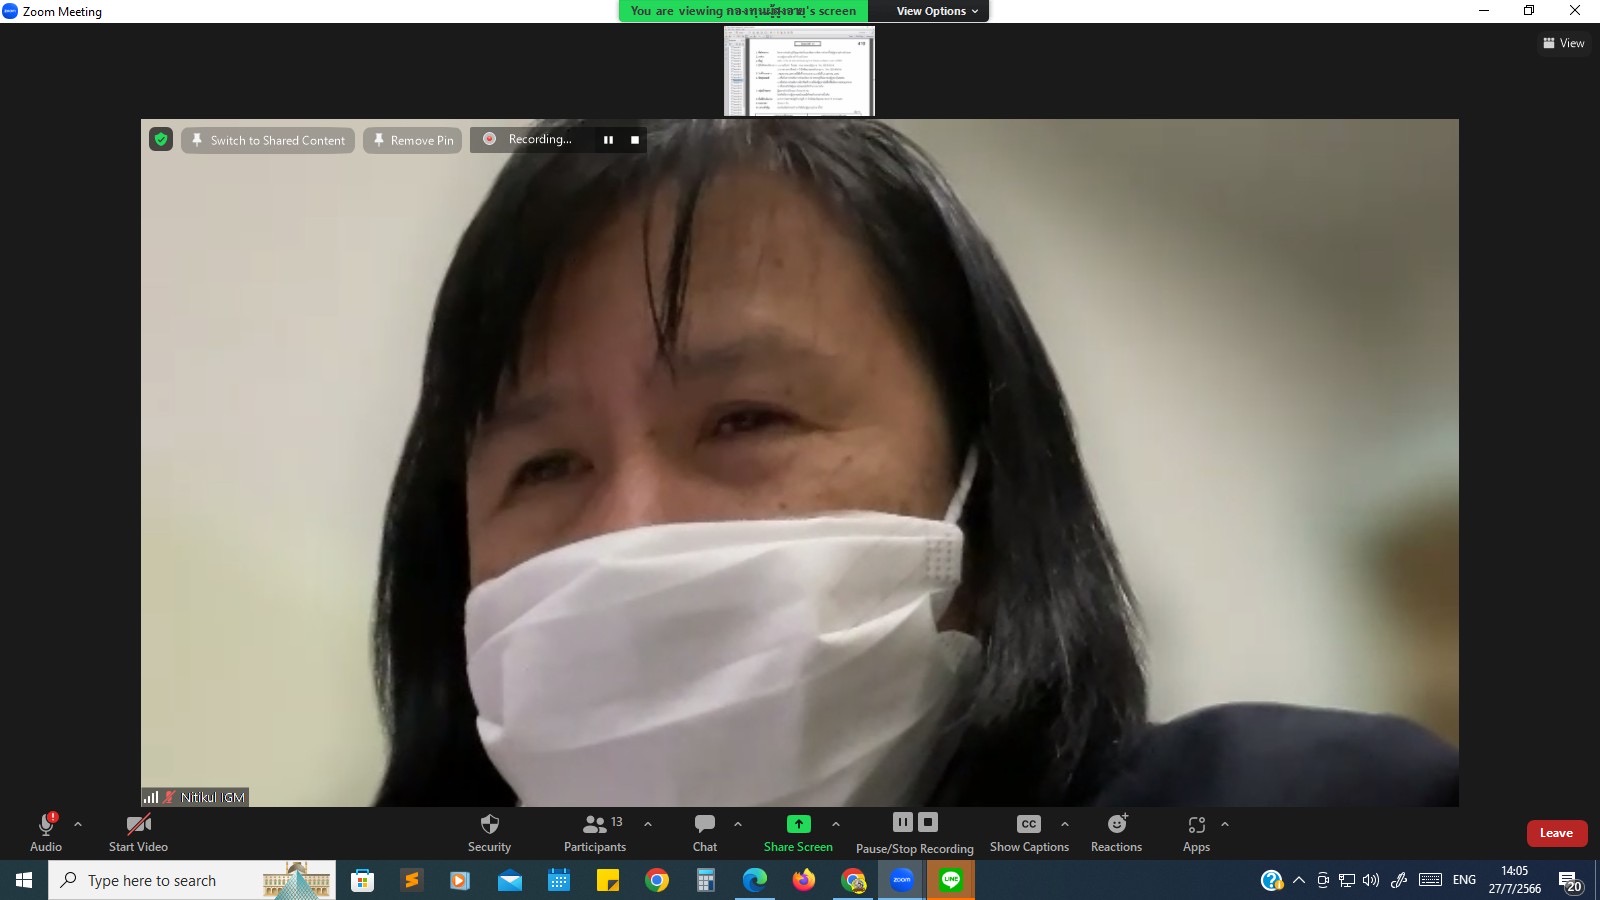Click the red Leave button

[1556, 833]
